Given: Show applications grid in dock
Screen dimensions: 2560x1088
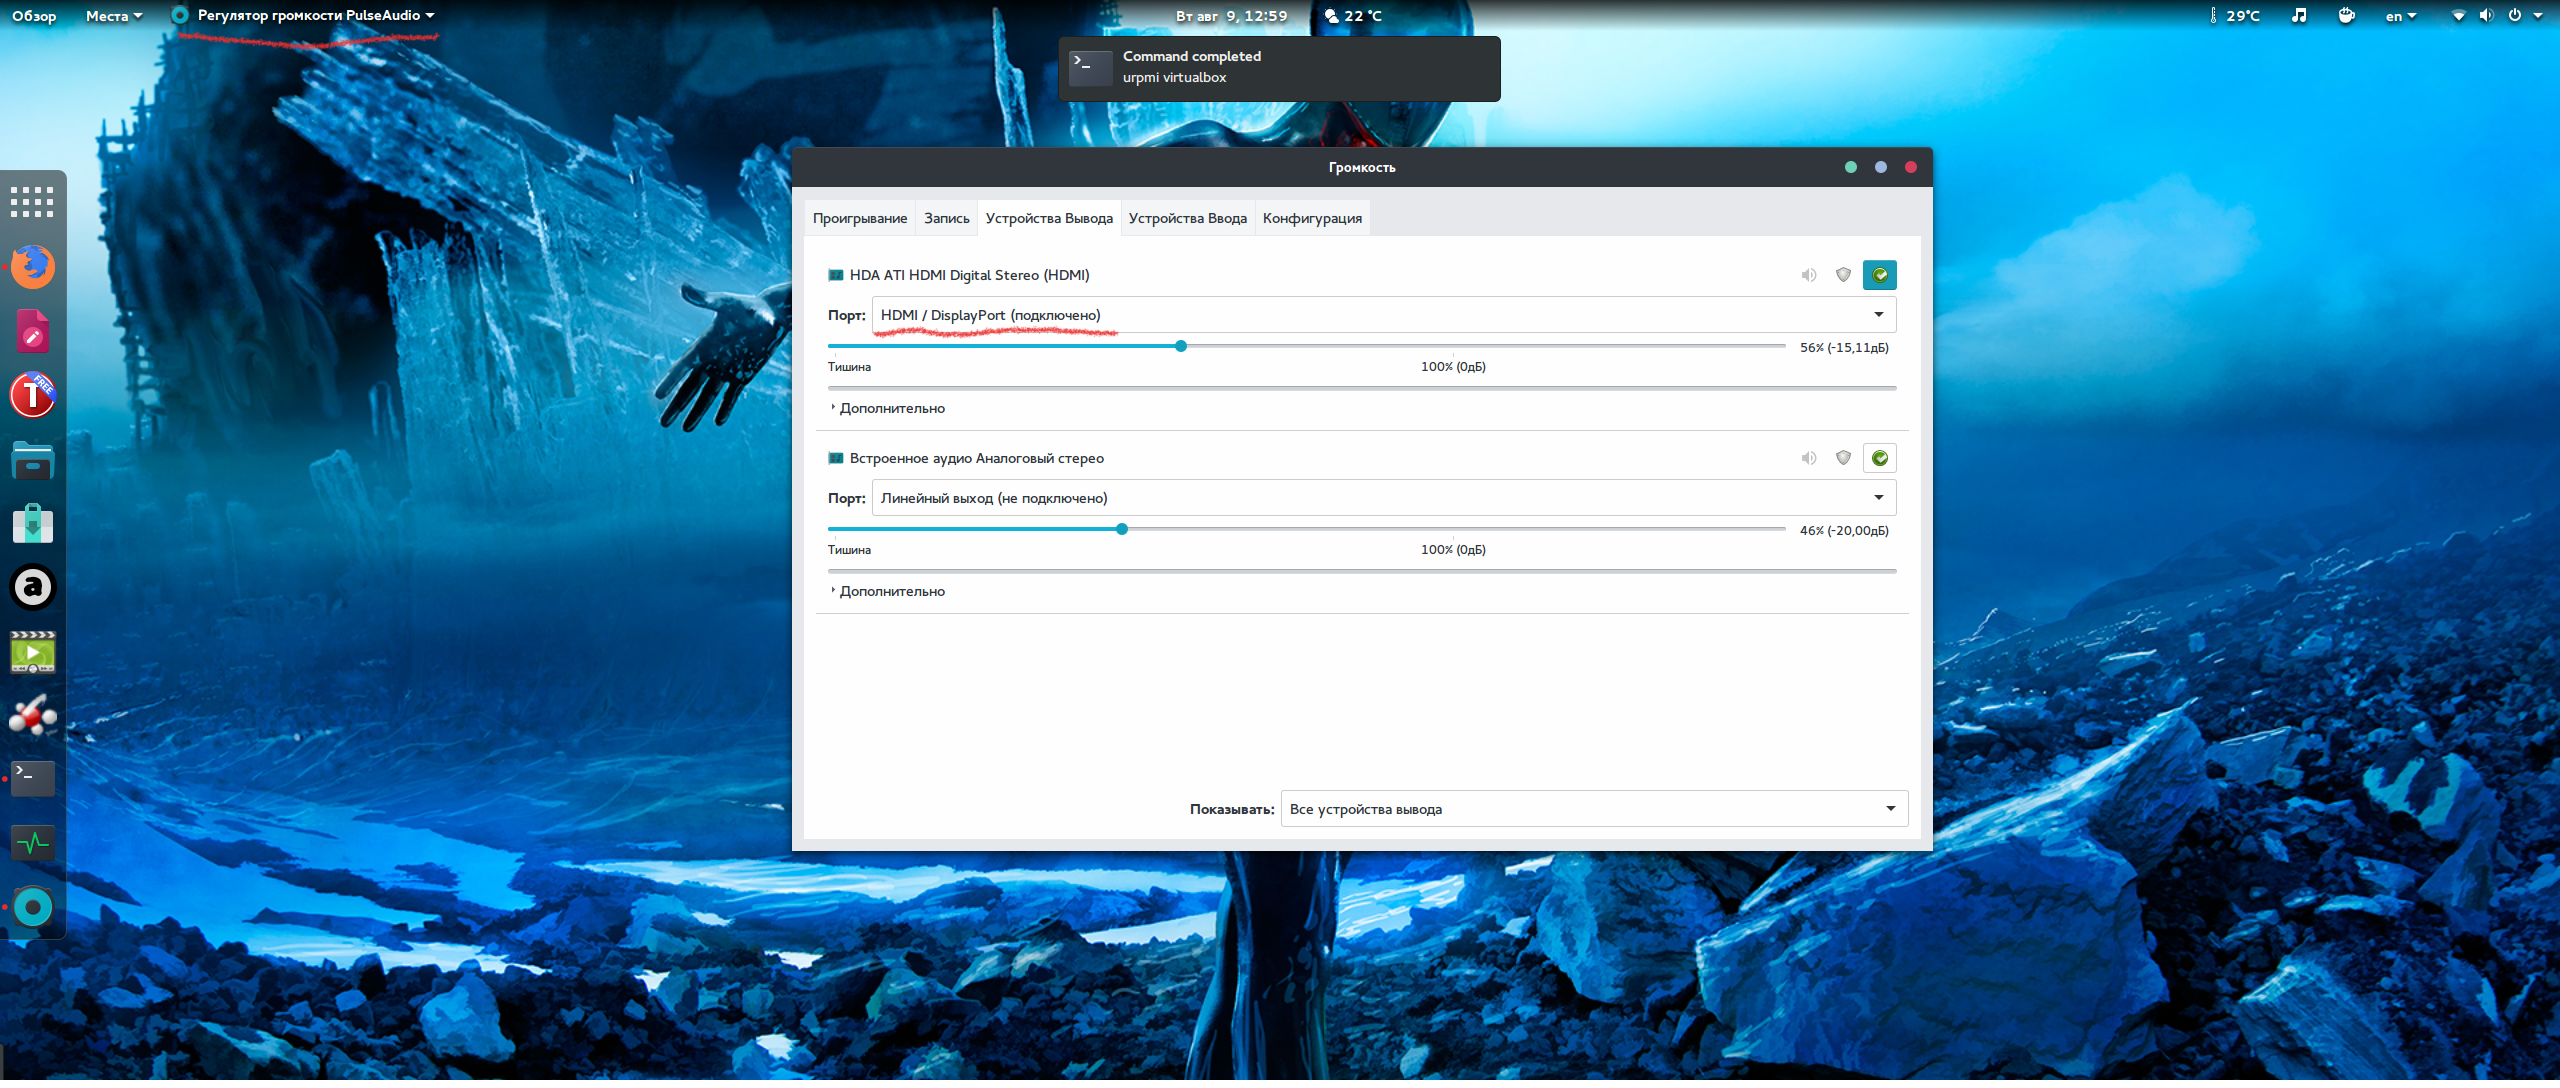Looking at the screenshot, I should 33,202.
